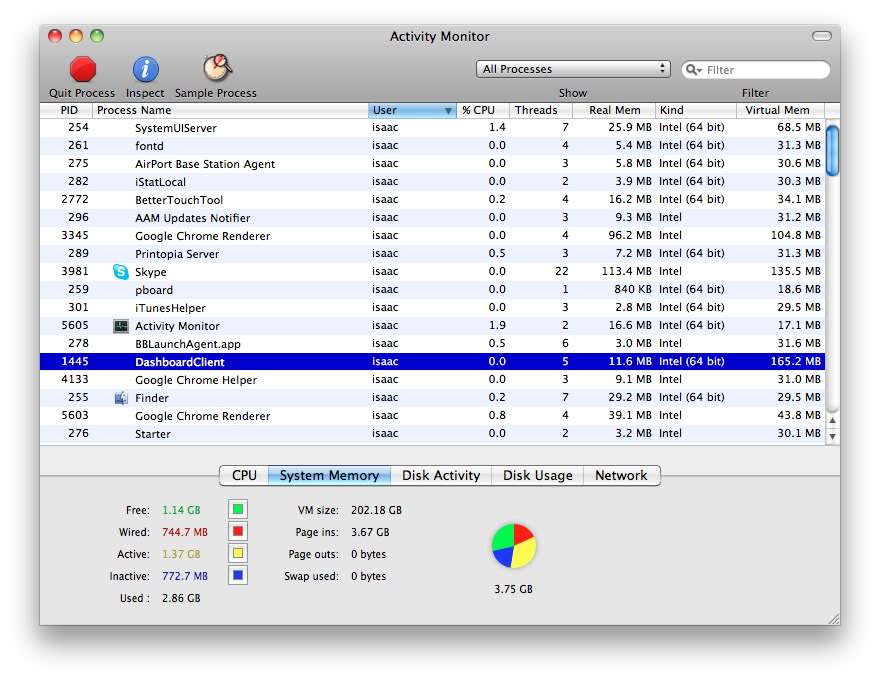Sort by Process Name column header
This screenshot has height=680, width=880.
230,110
